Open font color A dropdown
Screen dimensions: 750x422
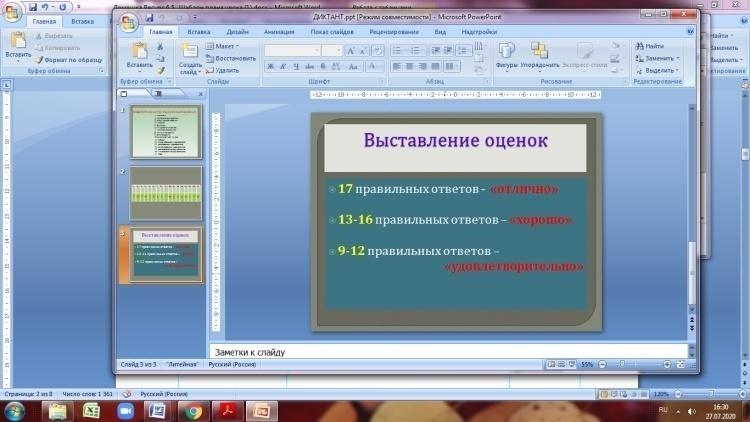374,67
